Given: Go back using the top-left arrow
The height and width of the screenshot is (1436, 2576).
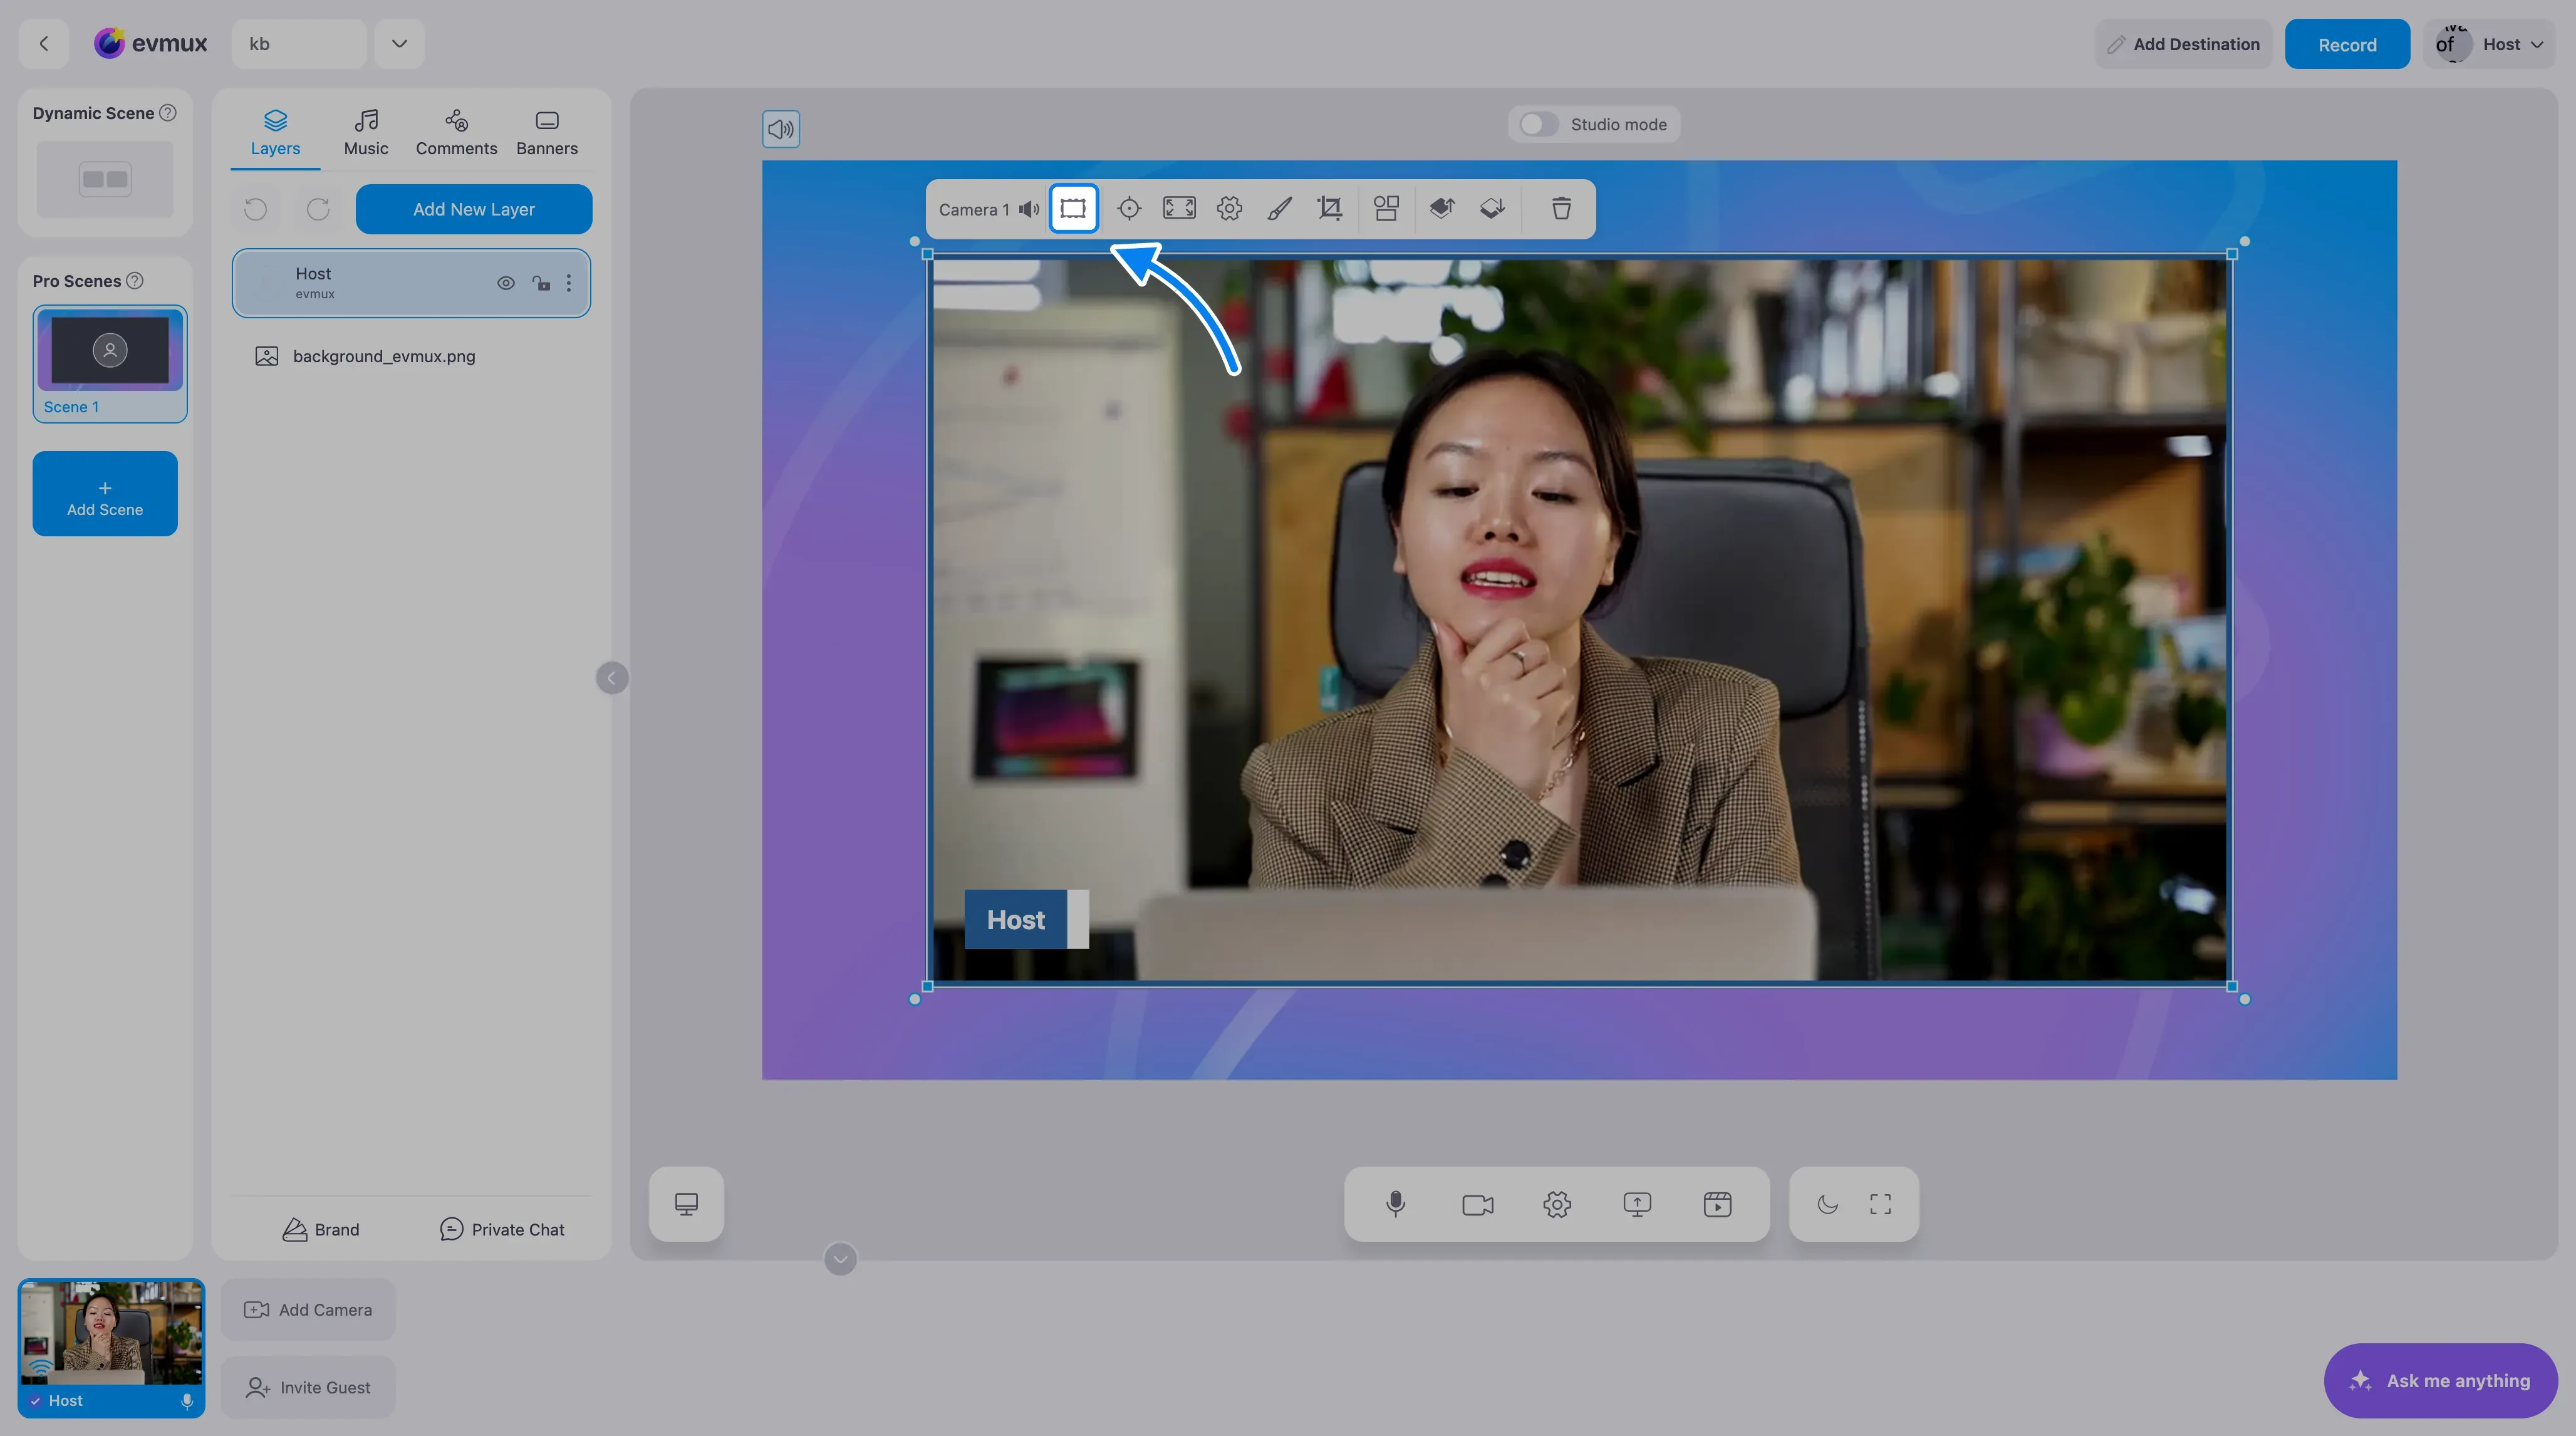Looking at the screenshot, I should pos(44,44).
